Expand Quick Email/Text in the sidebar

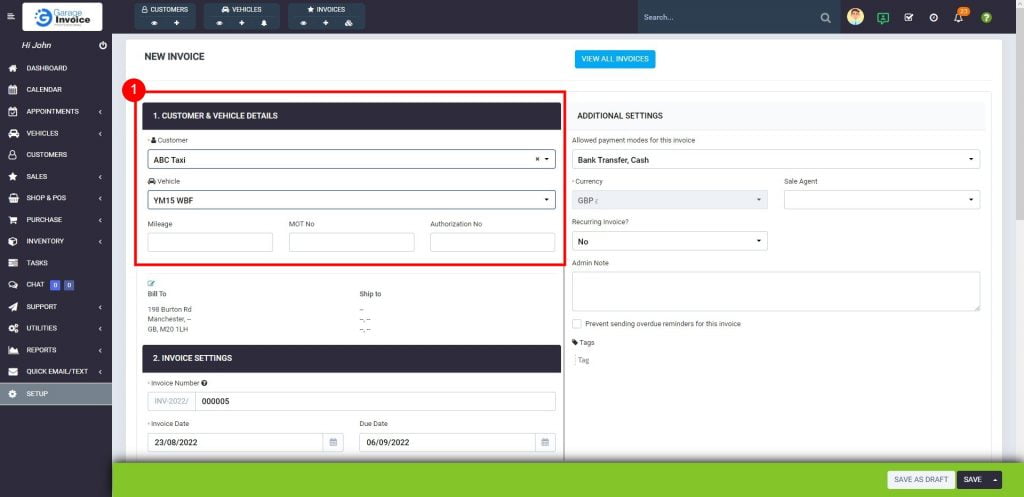click(x=56, y=372)
